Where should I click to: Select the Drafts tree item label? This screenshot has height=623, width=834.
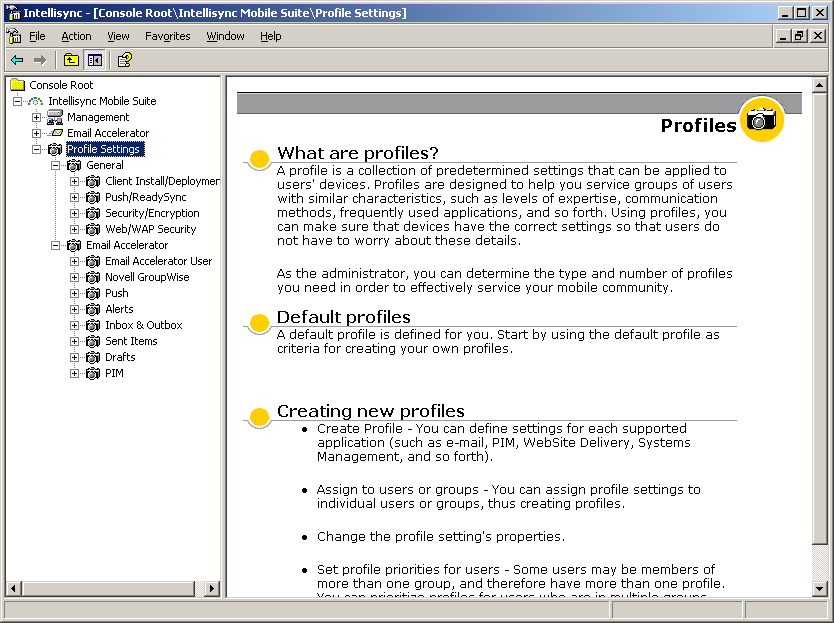pyautogui.click(x=120, y=357)
